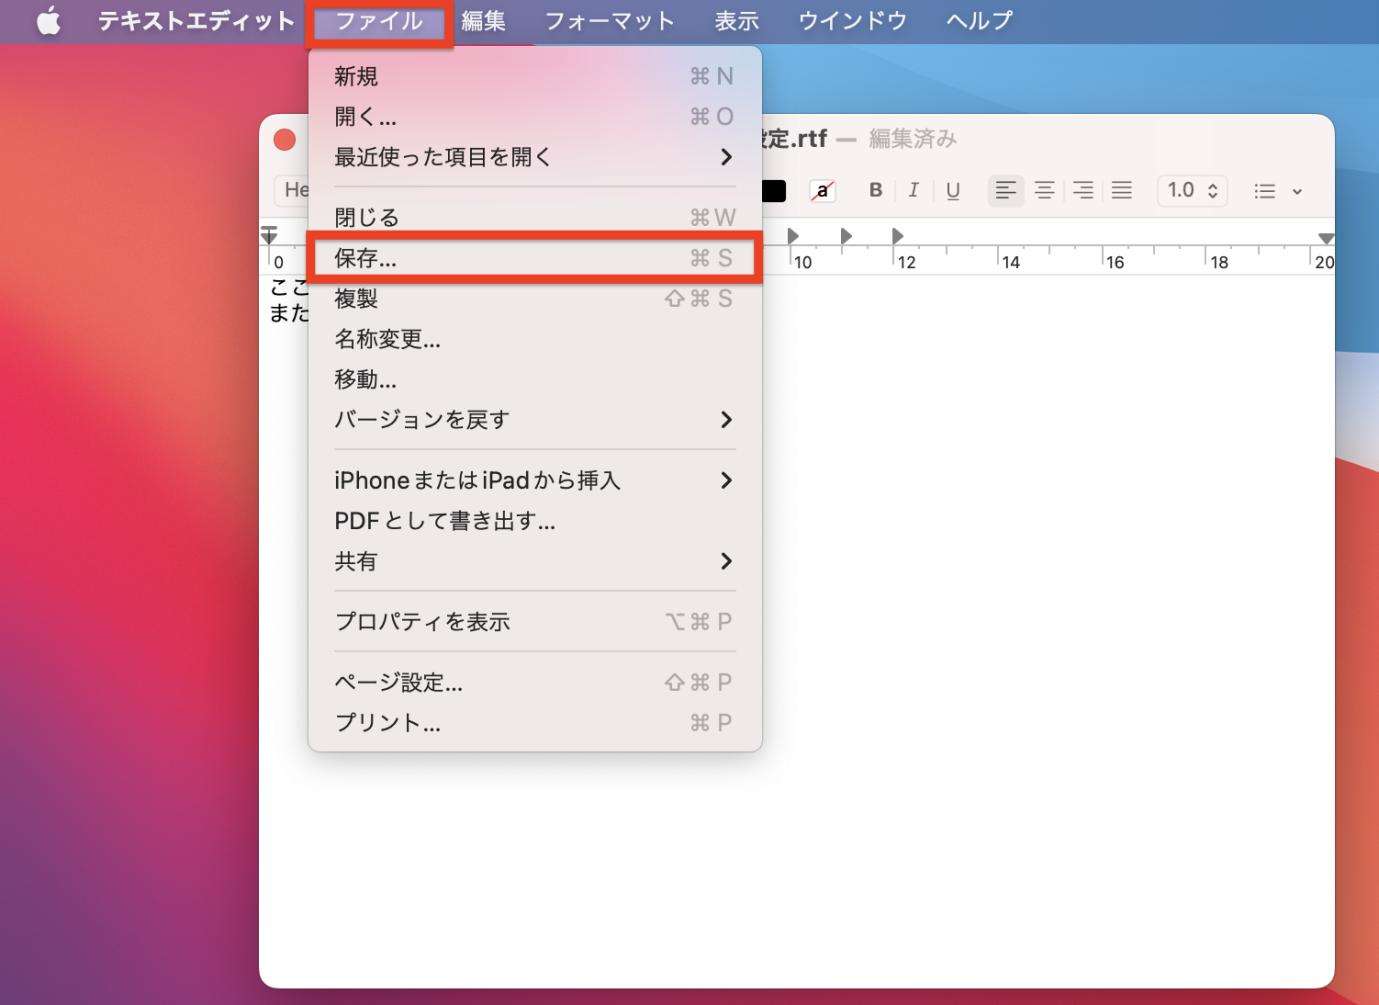Choose 新規 to create a new document
1379x1005 pixels.
[x=535, y=76]
